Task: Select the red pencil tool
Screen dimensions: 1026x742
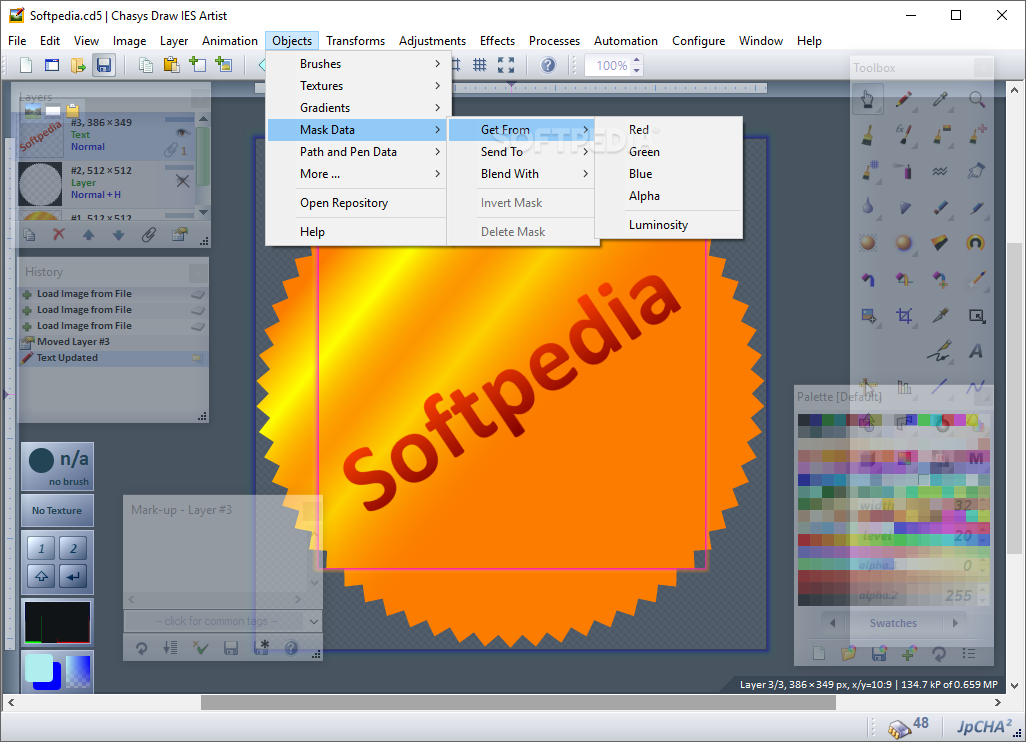Action: [x=904, y=99]
